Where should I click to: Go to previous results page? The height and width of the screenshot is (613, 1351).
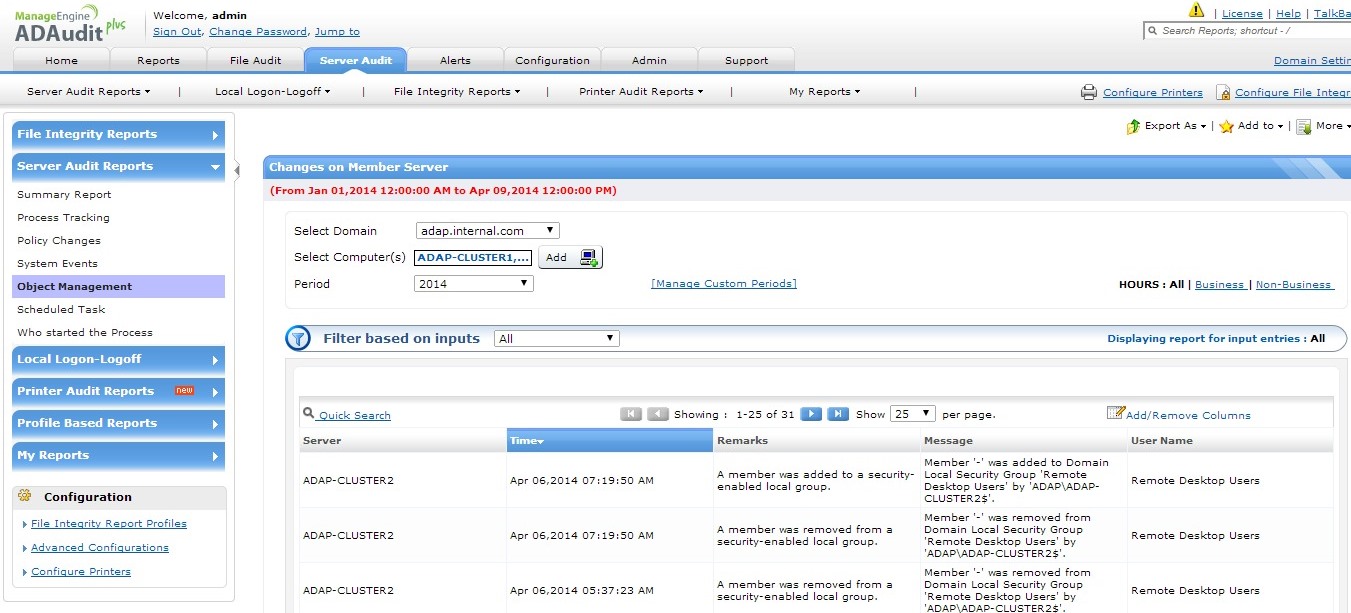pyautogui.click(x=657, y=414)
